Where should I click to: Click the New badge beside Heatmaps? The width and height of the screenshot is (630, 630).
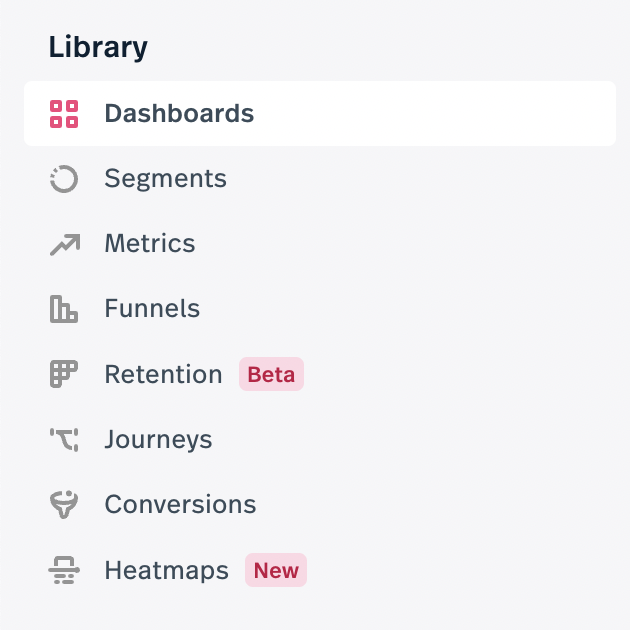276,570
